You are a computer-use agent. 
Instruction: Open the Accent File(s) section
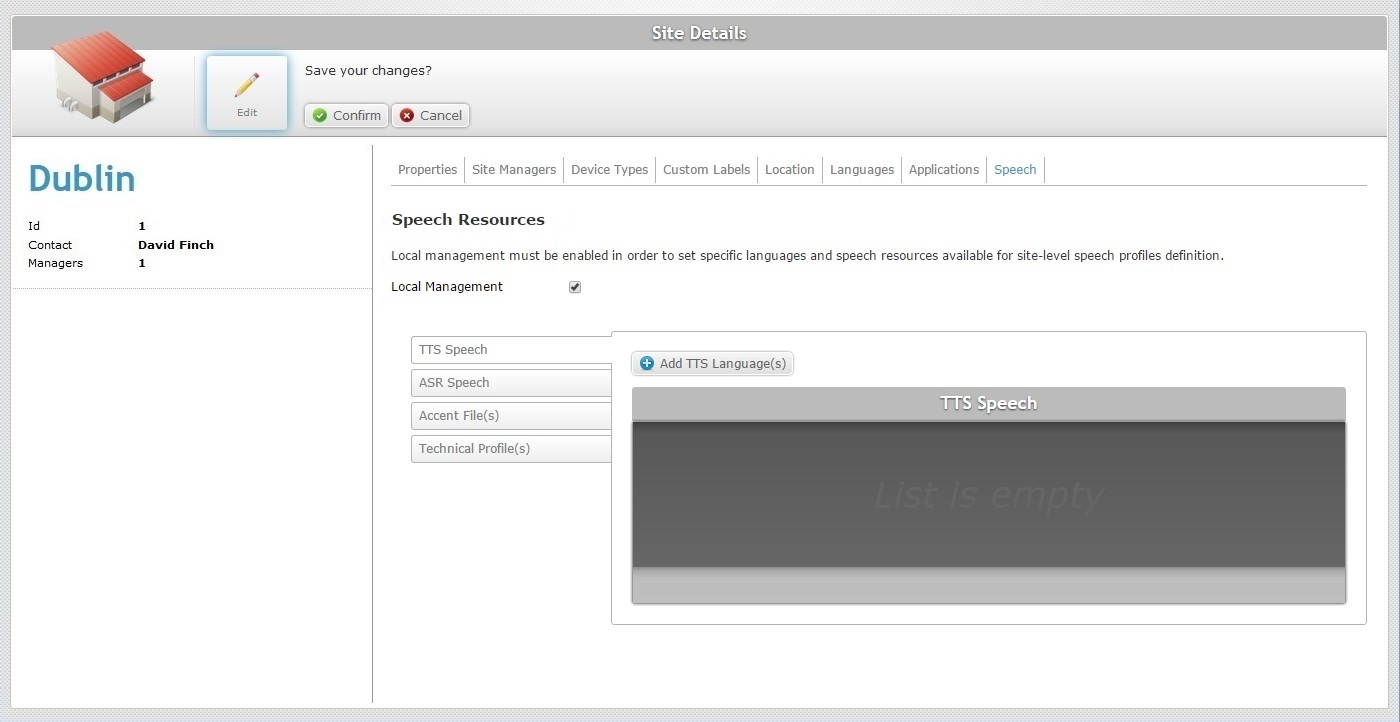(x=511, y=416)
